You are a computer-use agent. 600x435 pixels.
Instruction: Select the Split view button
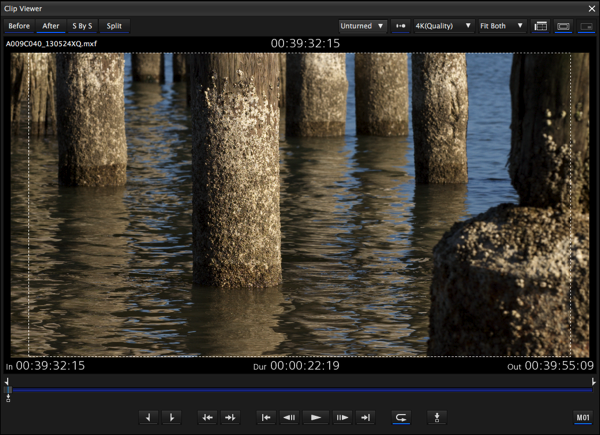[115, 26]
